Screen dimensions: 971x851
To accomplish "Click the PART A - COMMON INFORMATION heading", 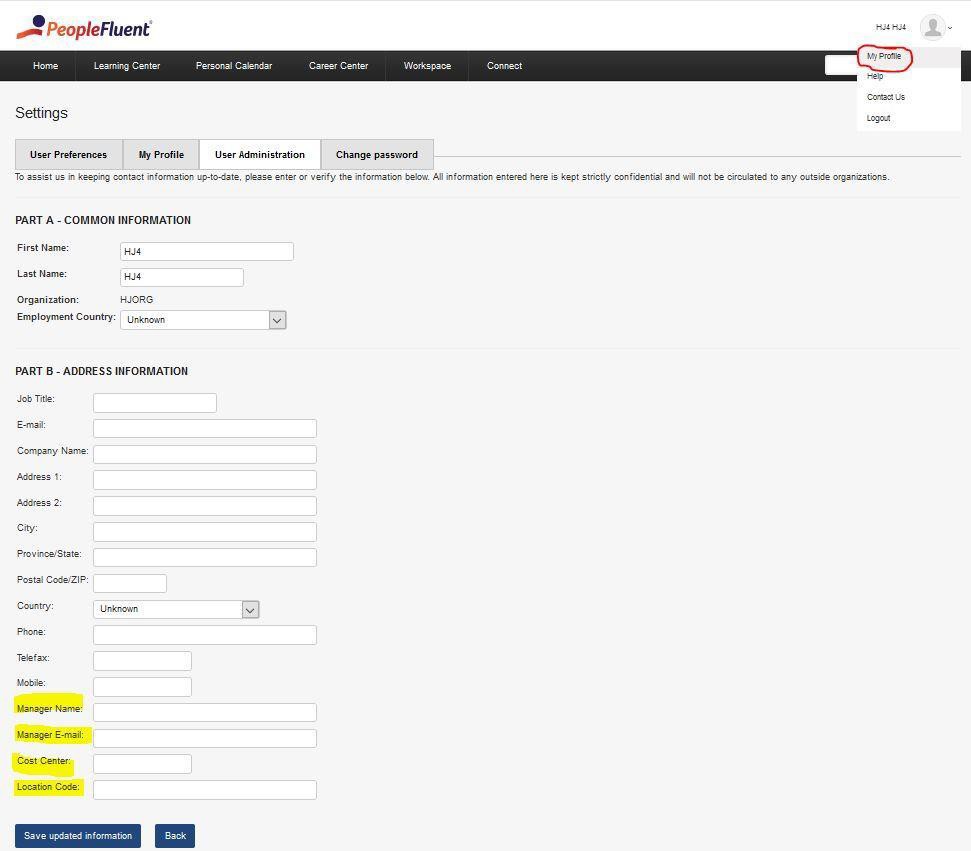I will 103,220.
